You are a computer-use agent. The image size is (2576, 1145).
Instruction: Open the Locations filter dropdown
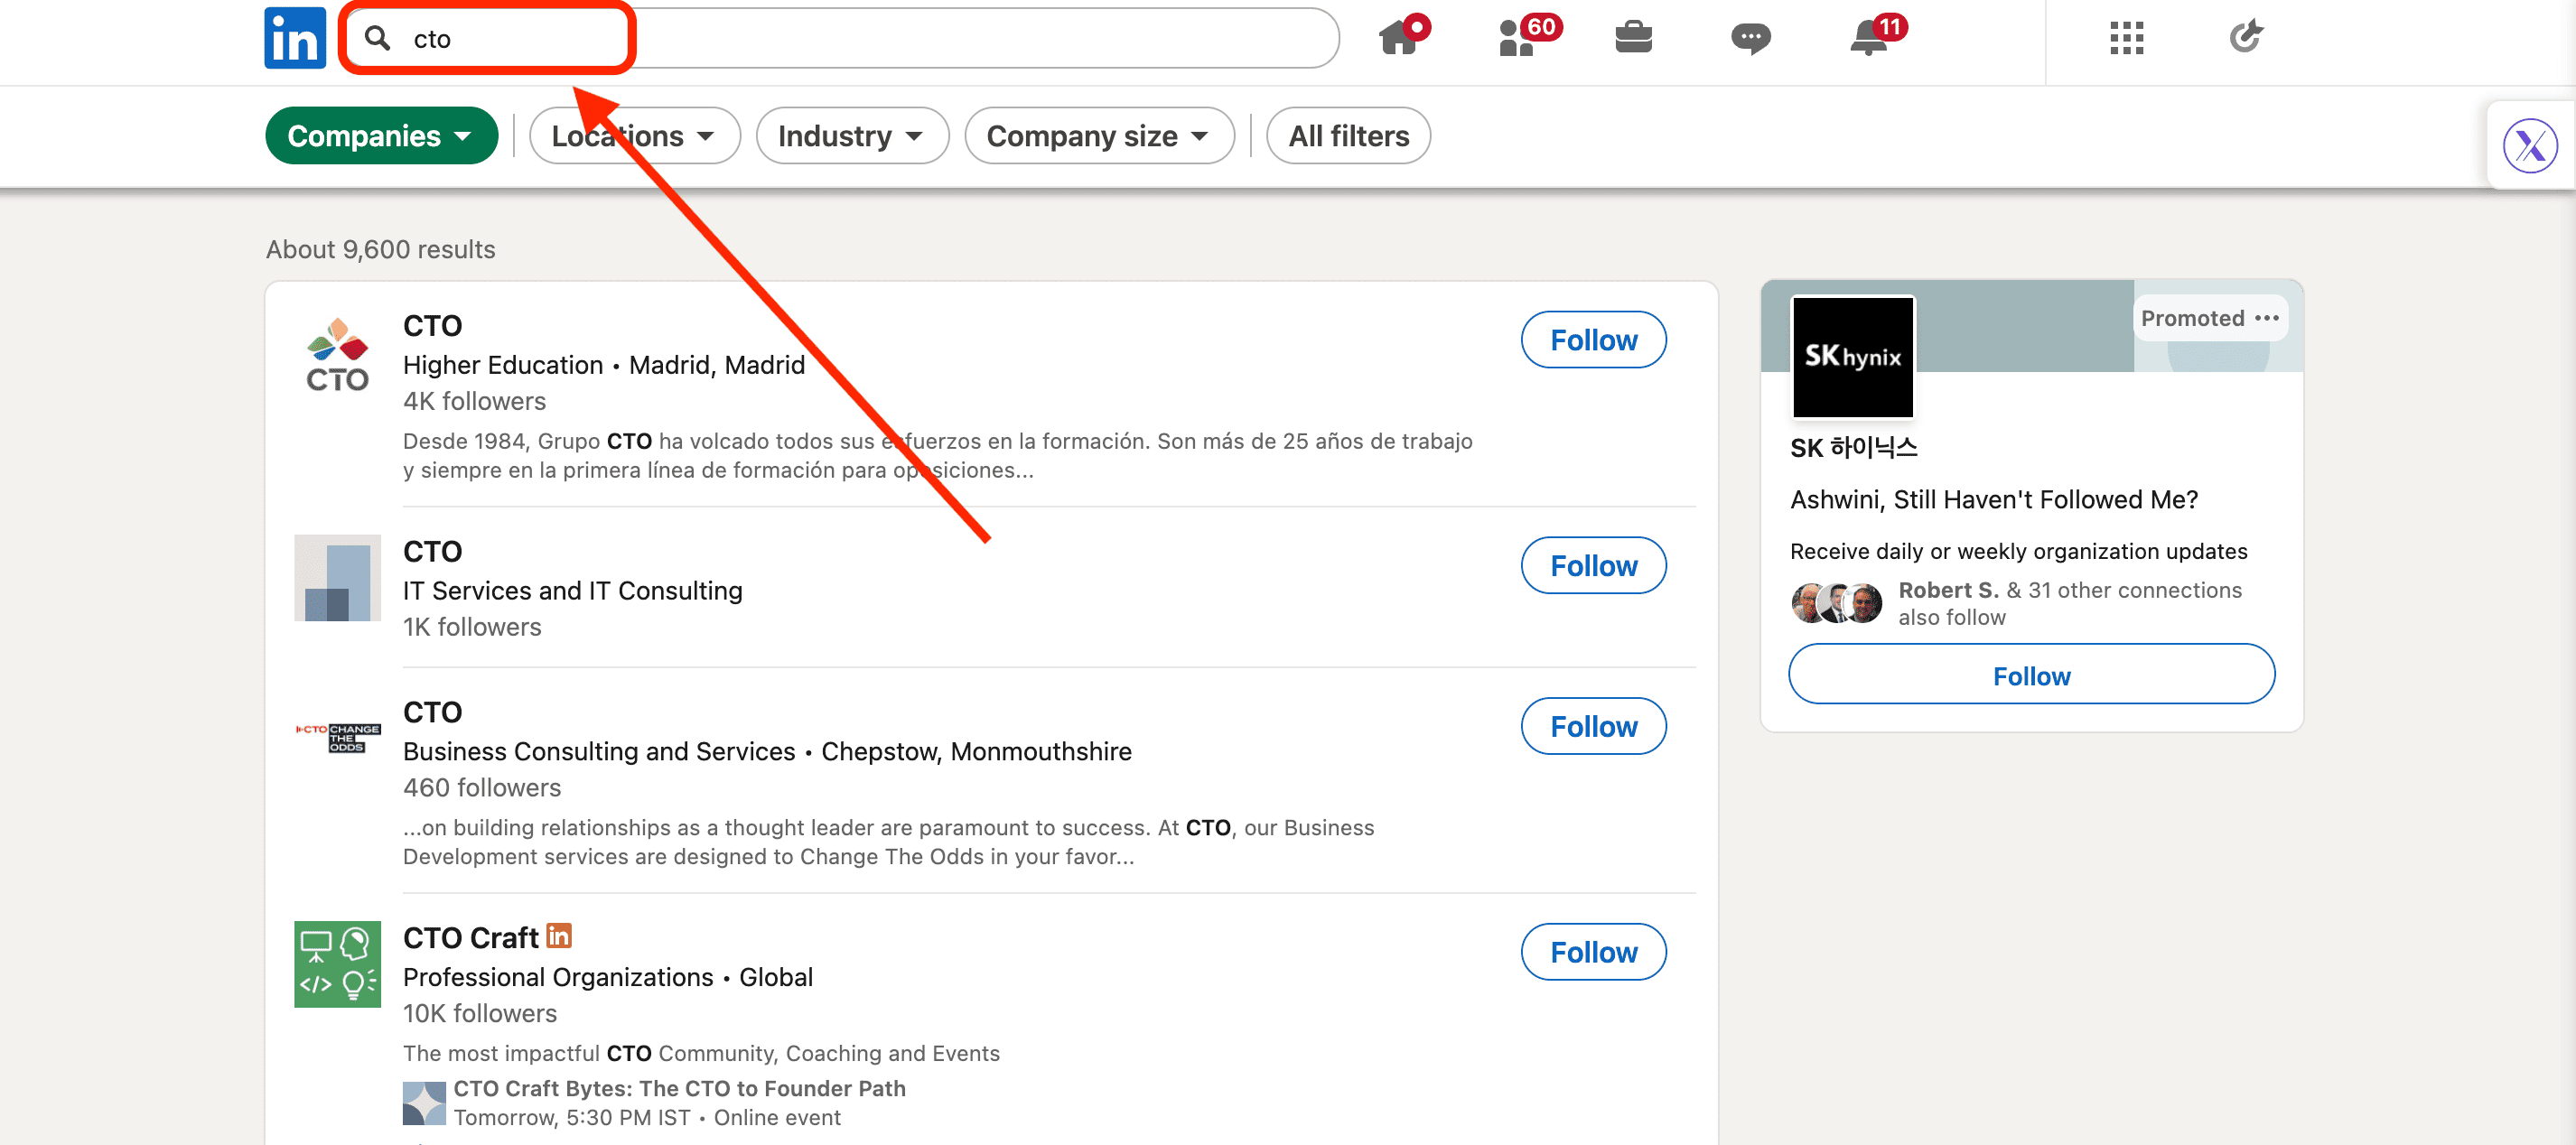[x=634, y=135]
